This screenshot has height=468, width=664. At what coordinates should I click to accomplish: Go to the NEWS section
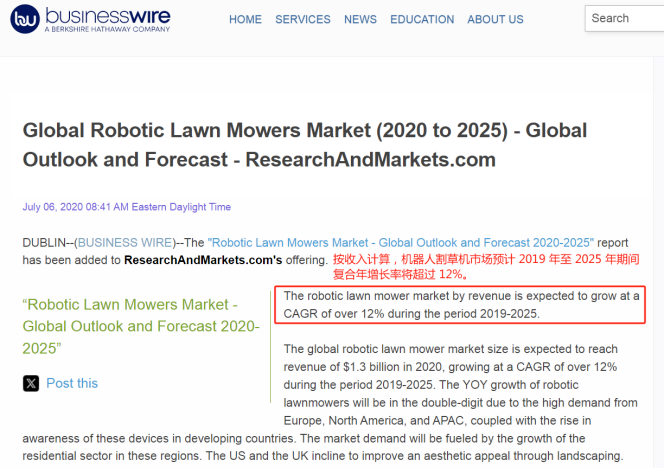point(360,19)
